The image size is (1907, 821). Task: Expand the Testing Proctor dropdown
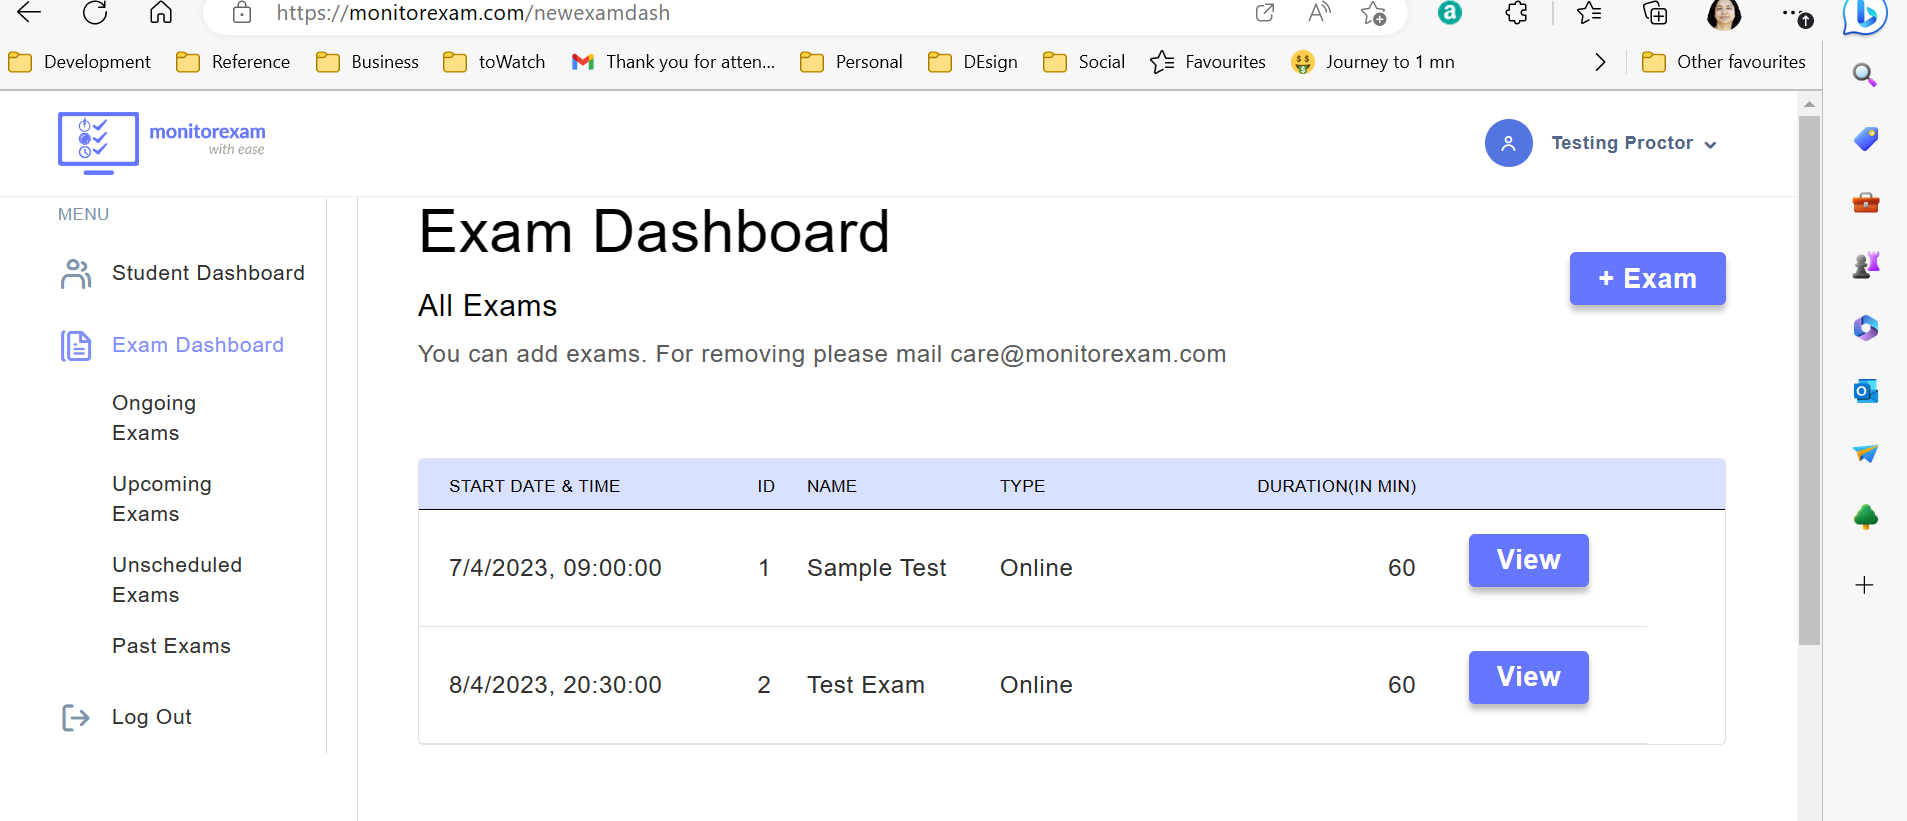coord(1710,144)
